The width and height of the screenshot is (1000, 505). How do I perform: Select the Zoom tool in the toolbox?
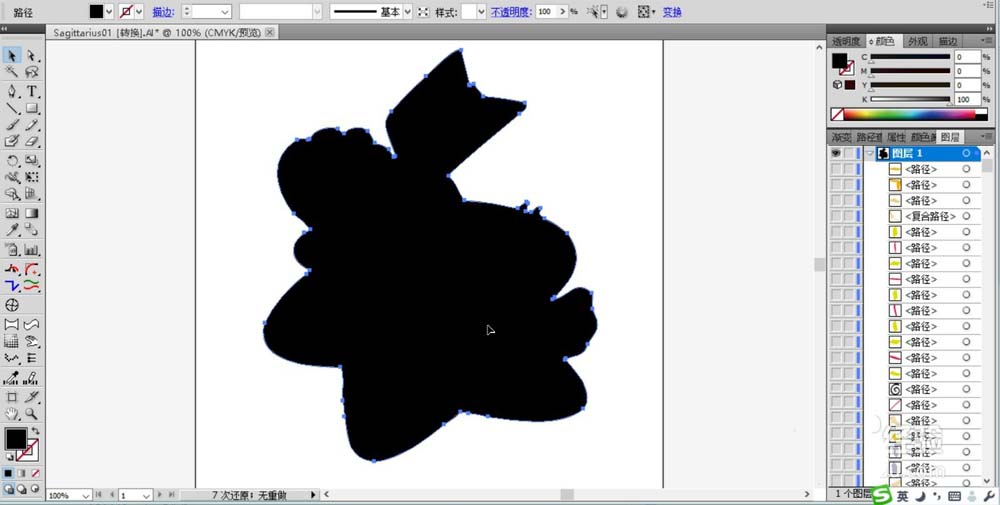click(x=31, y=414)
